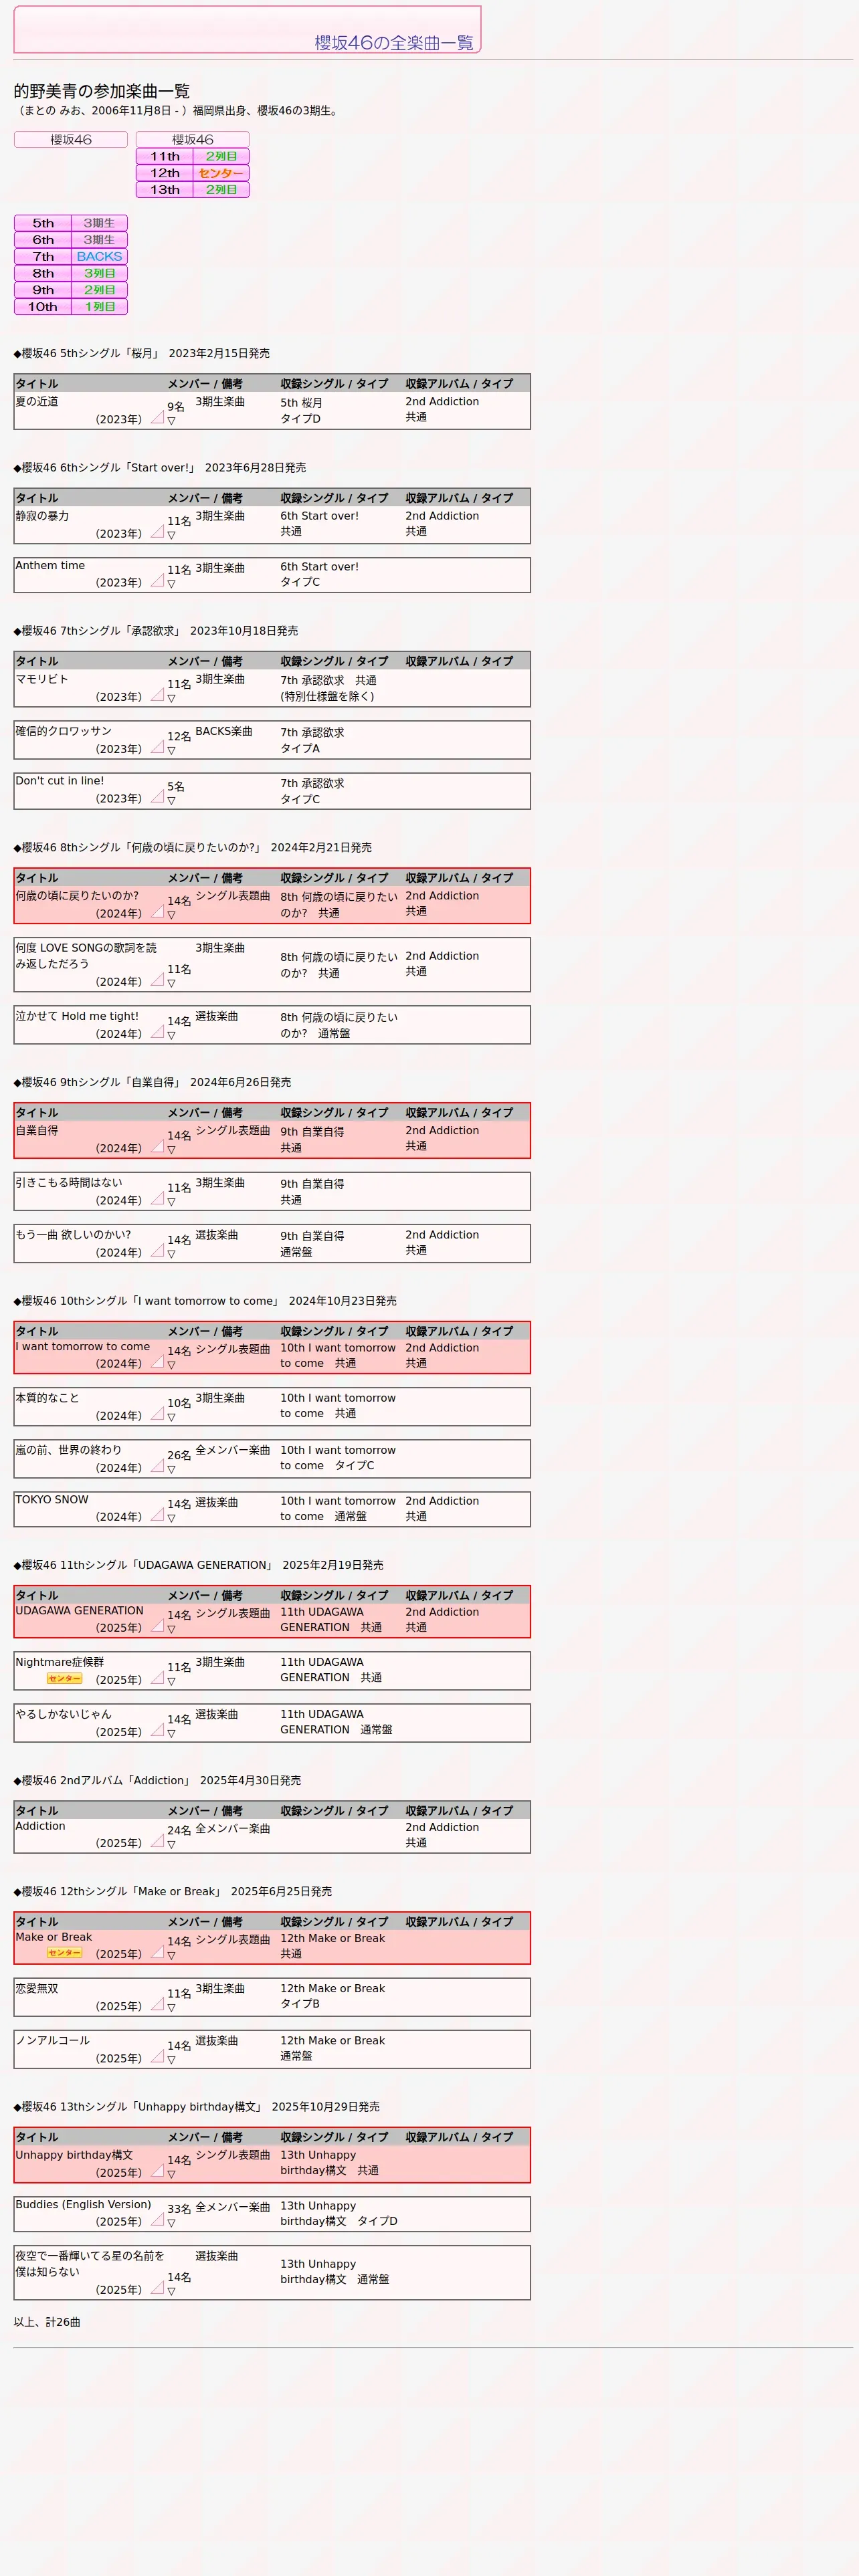This screenshot has width=859, height=2576.
Task: Click the 櫻坂46 label above the 5th button
Action: (x=71, y=140)
